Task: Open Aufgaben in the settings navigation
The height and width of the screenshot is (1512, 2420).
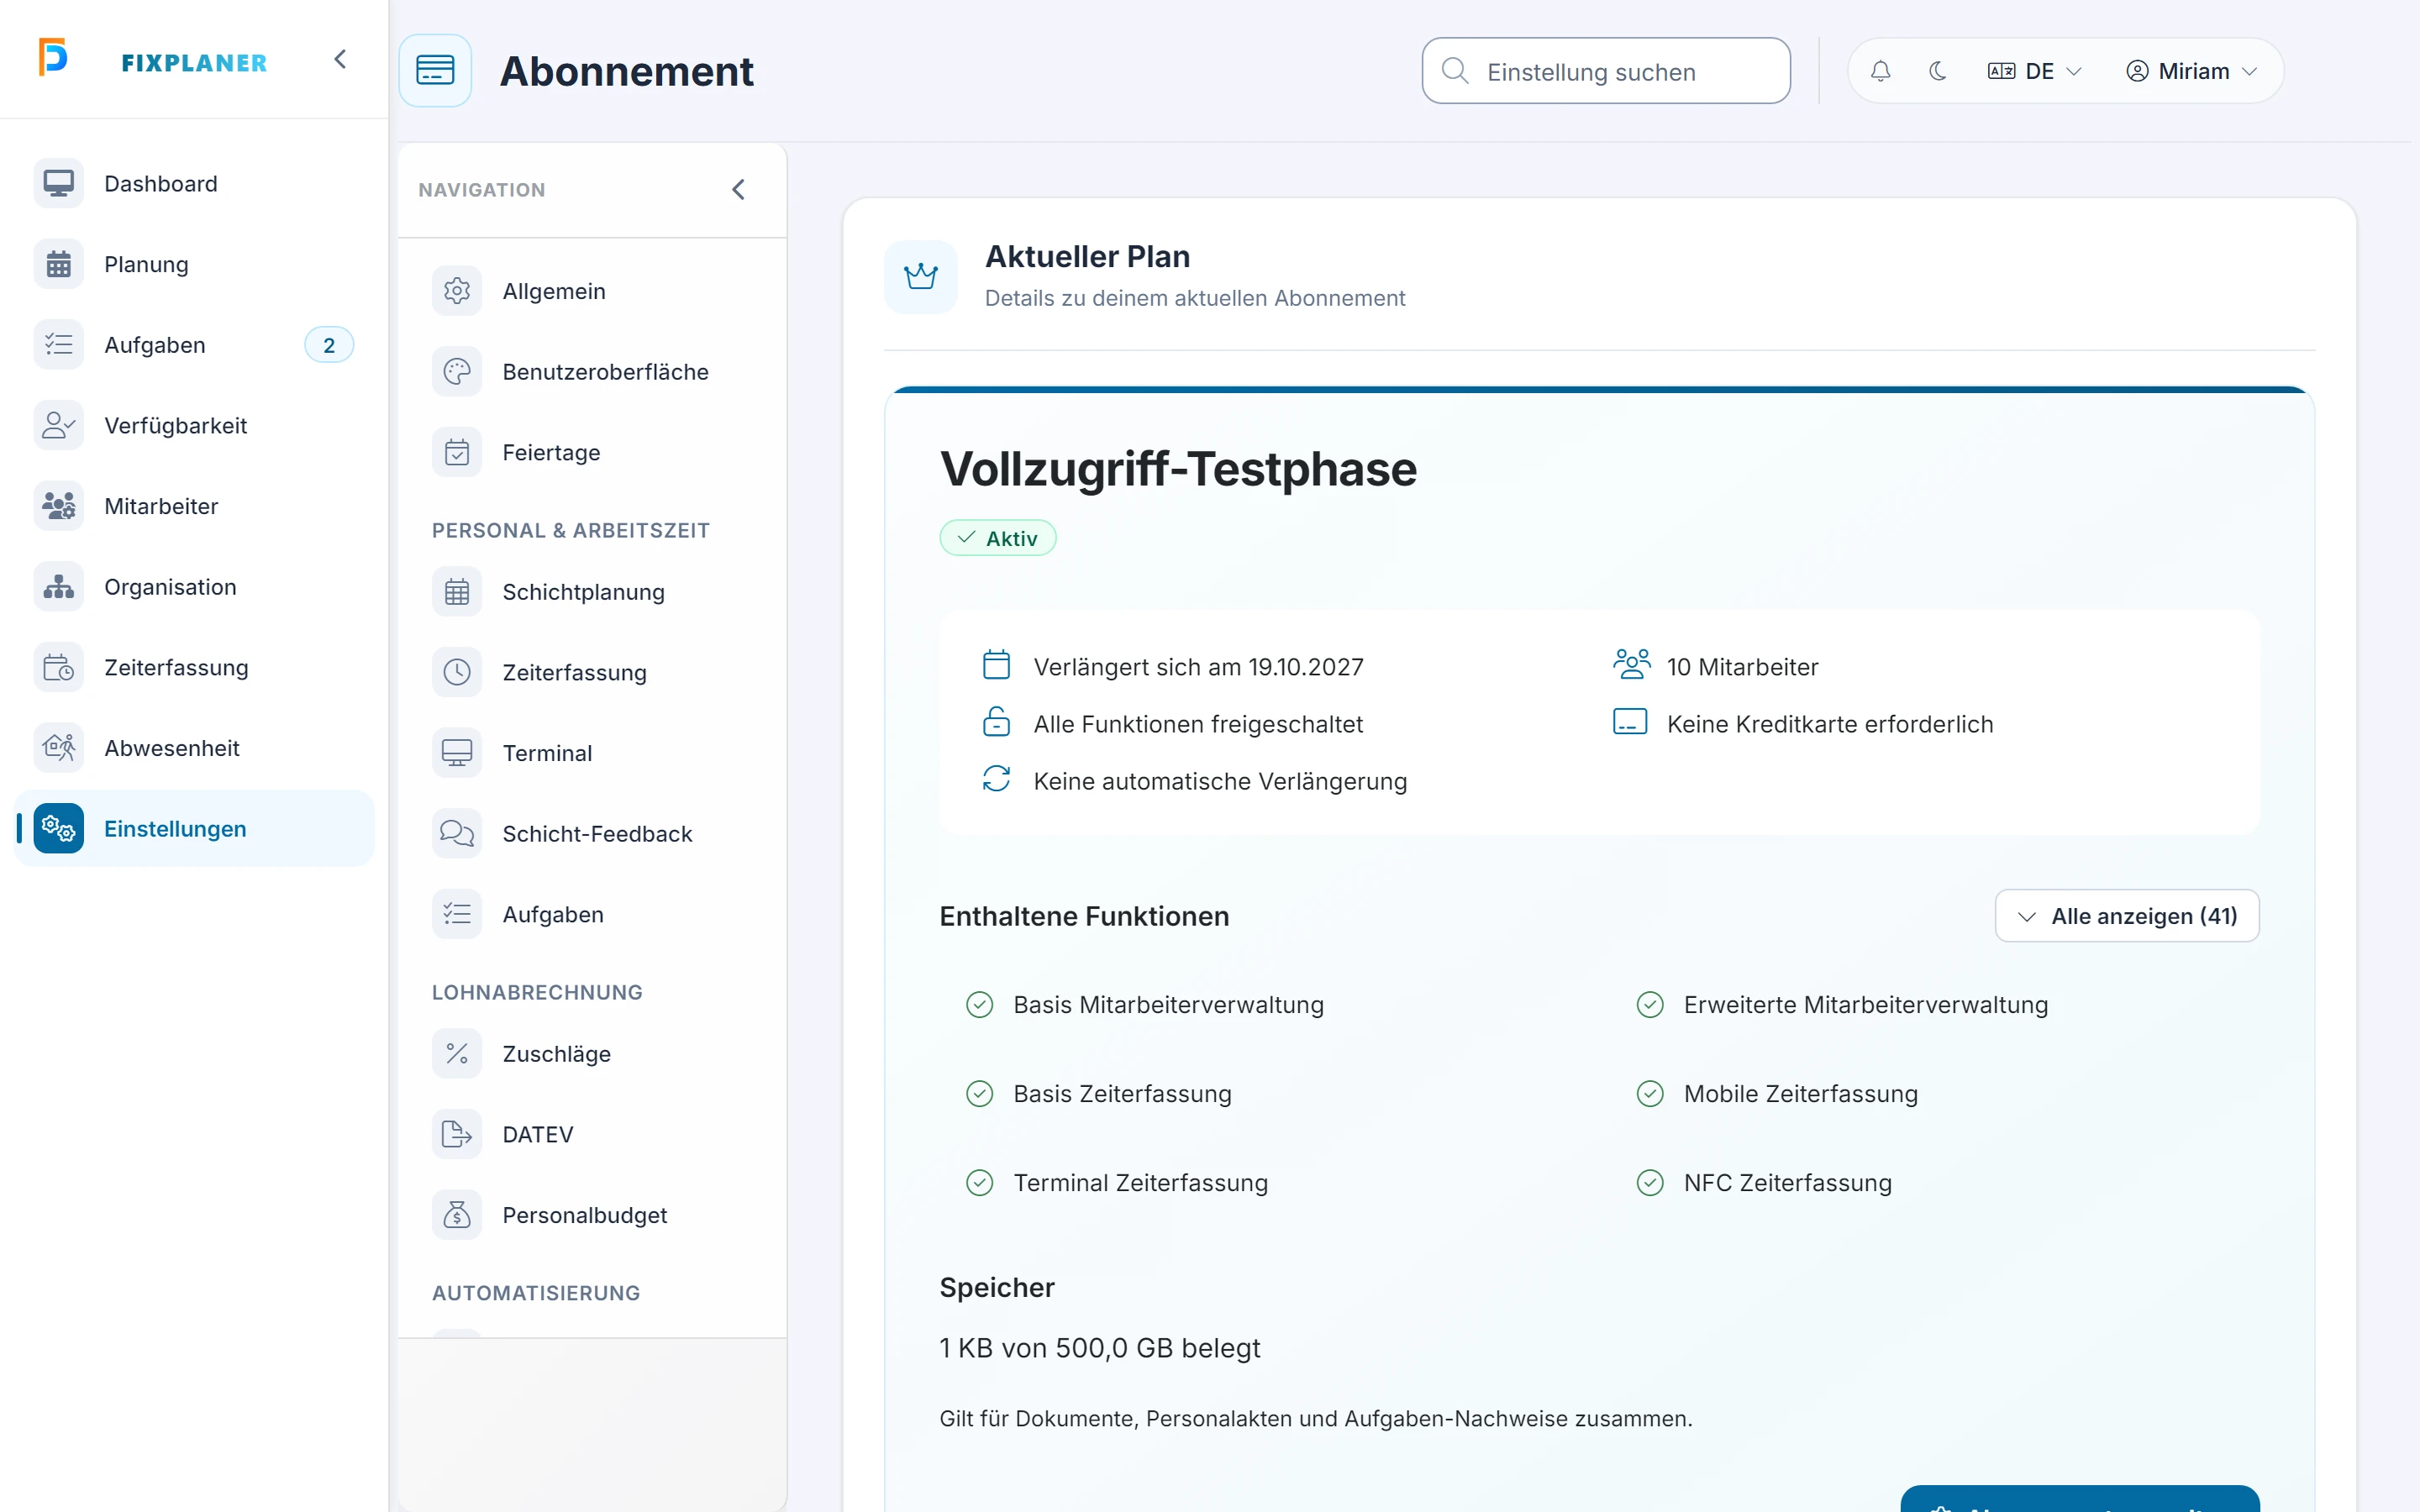Action: 592,915
